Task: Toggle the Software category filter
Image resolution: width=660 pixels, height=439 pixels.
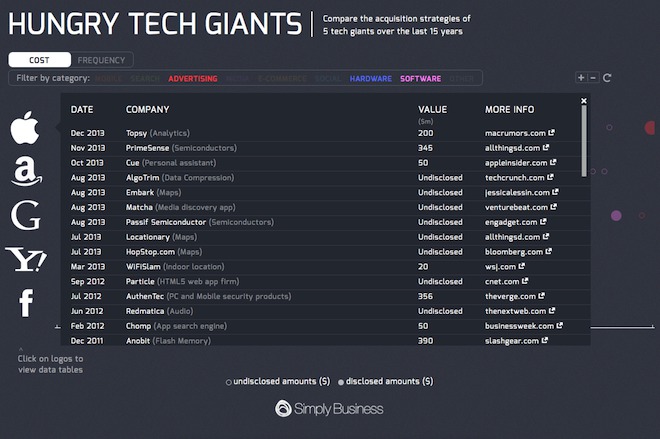Action: 421,78
